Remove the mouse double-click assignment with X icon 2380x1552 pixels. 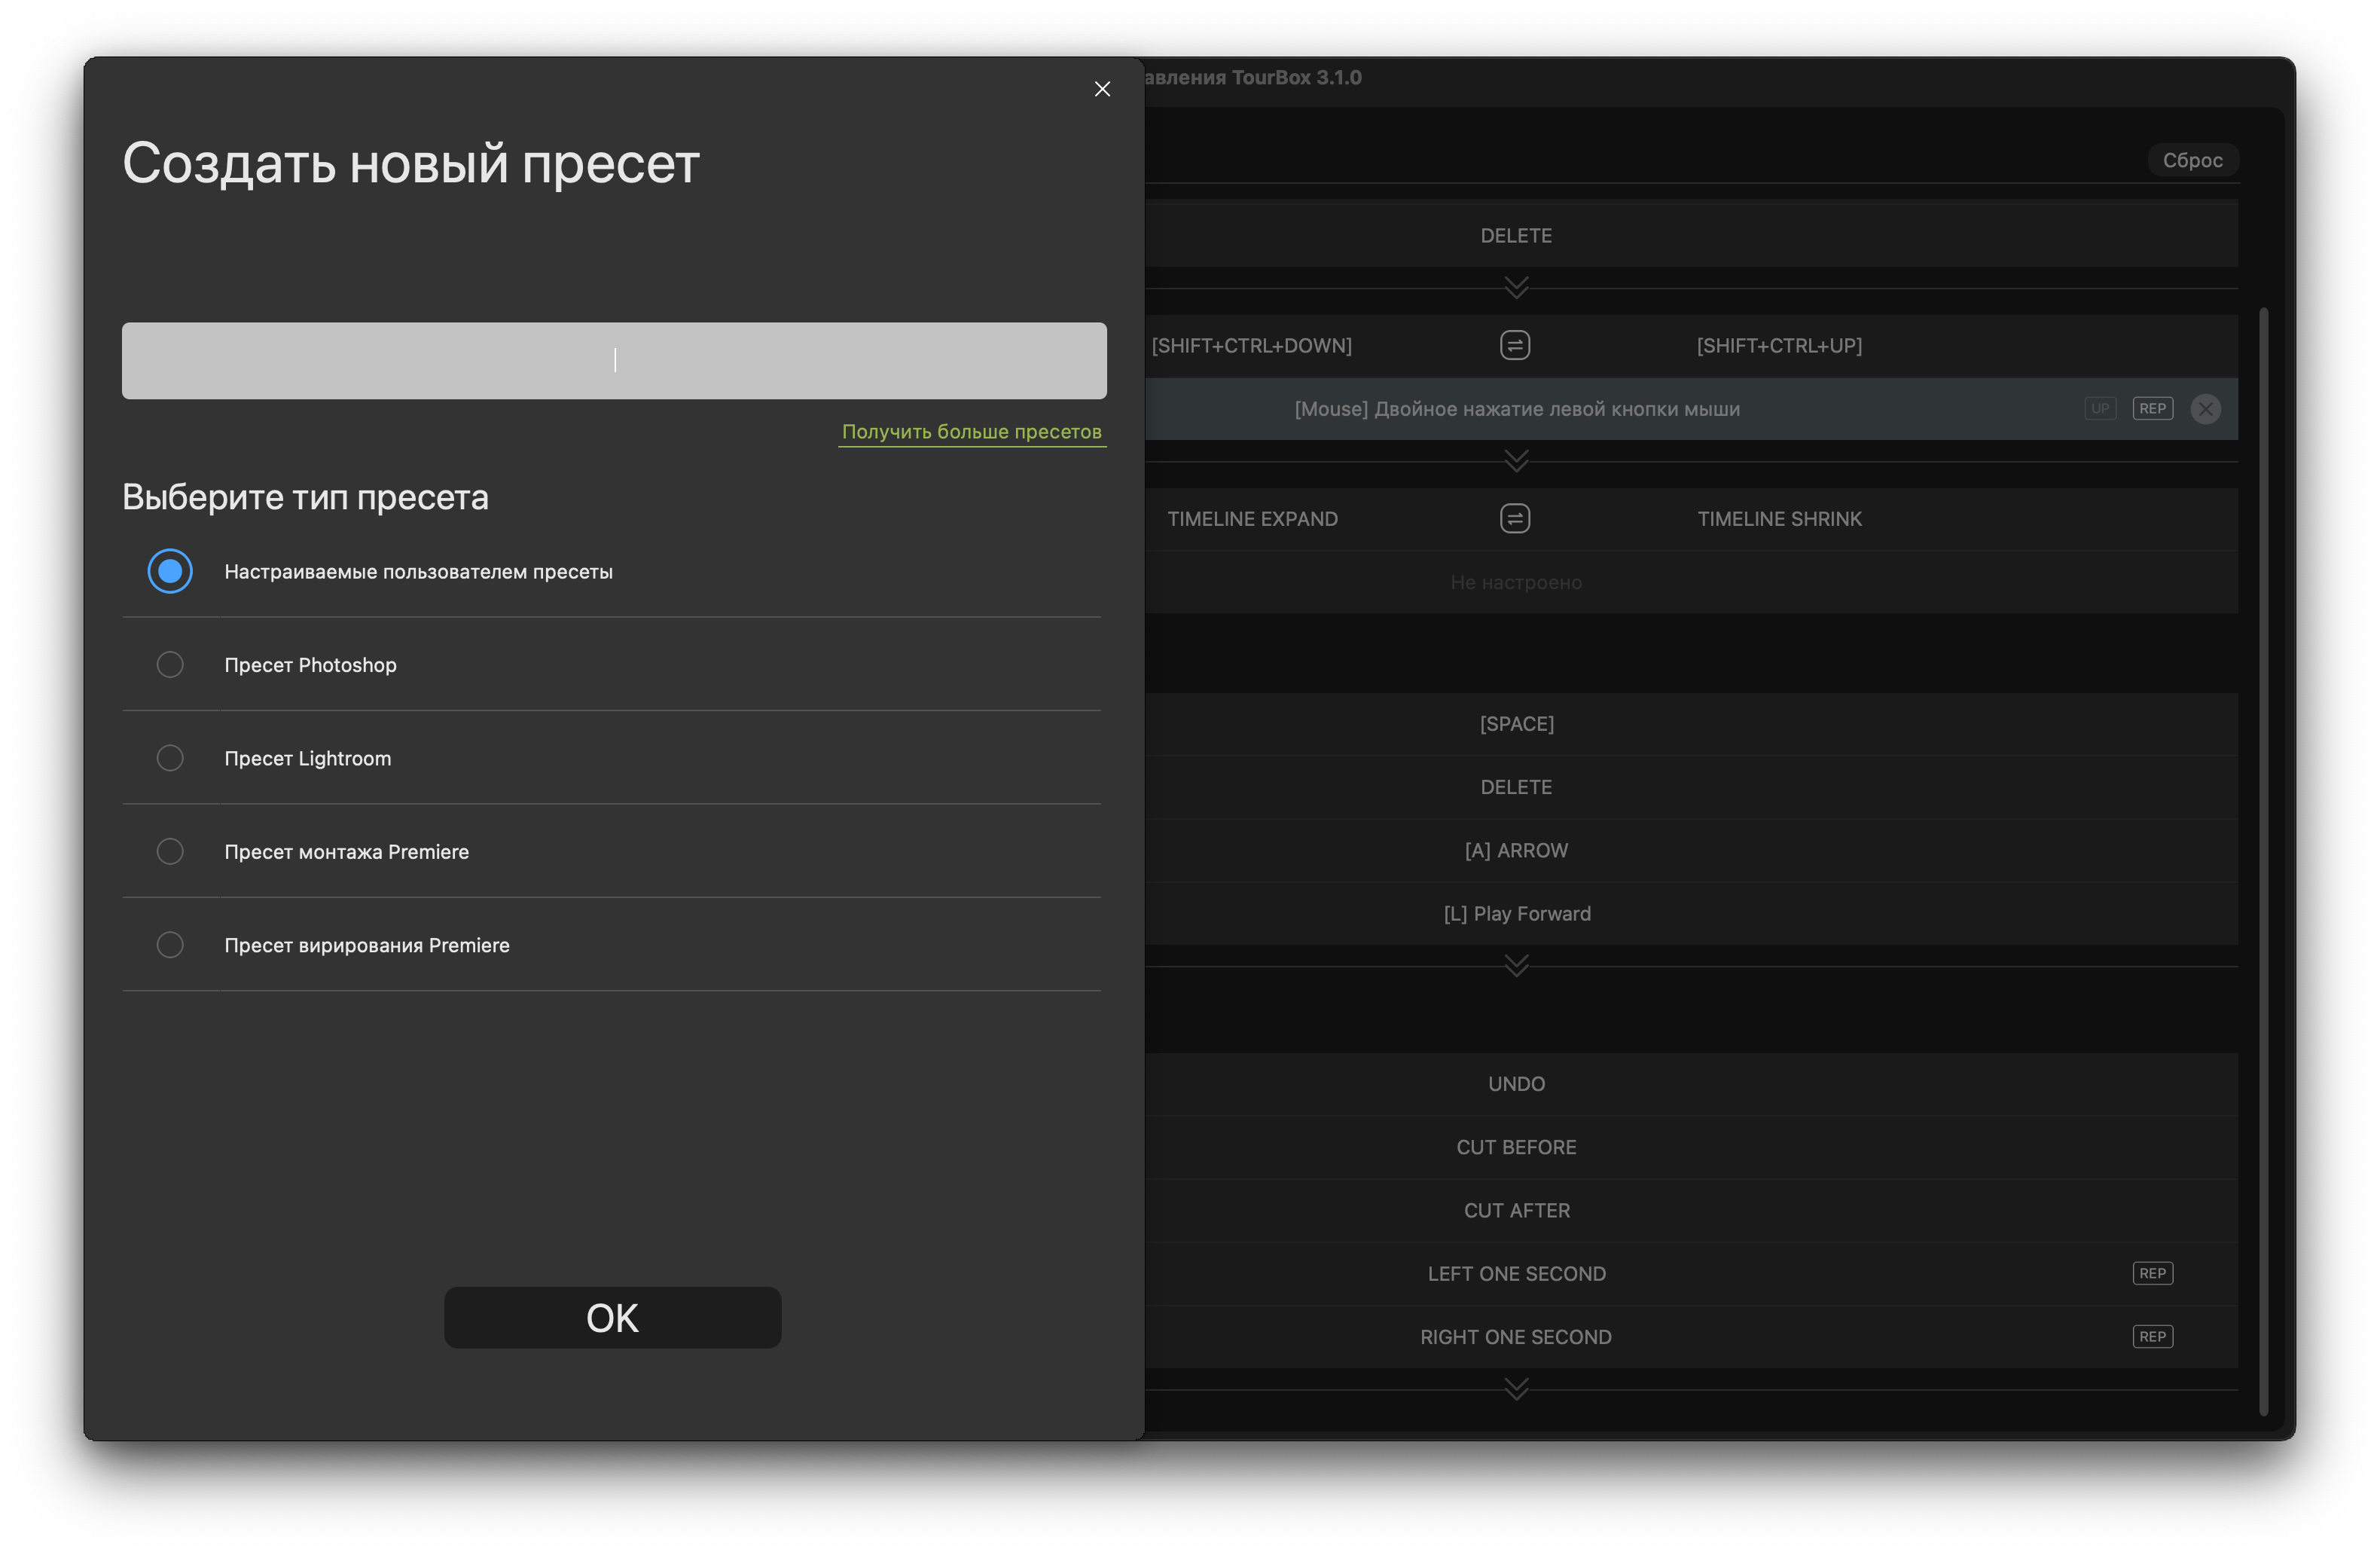pos(2205,409)
